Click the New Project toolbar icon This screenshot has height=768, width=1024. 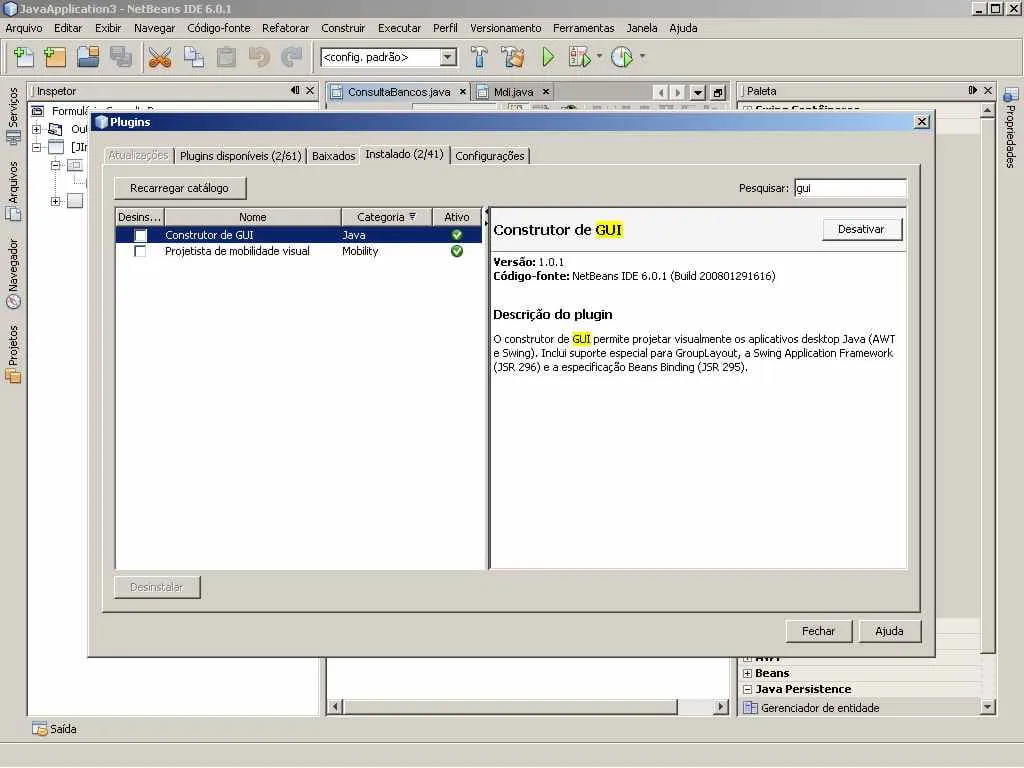pyautogui.click(x=55, y=57)
